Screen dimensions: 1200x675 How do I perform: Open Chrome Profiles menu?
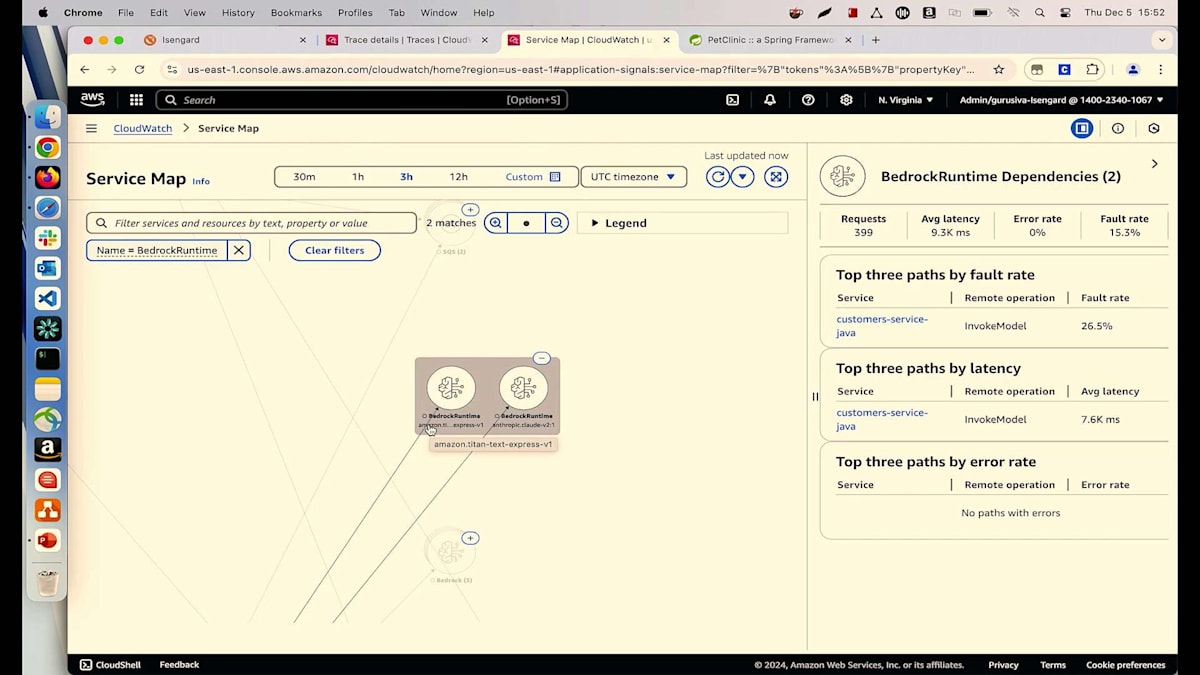click(355, 13)
